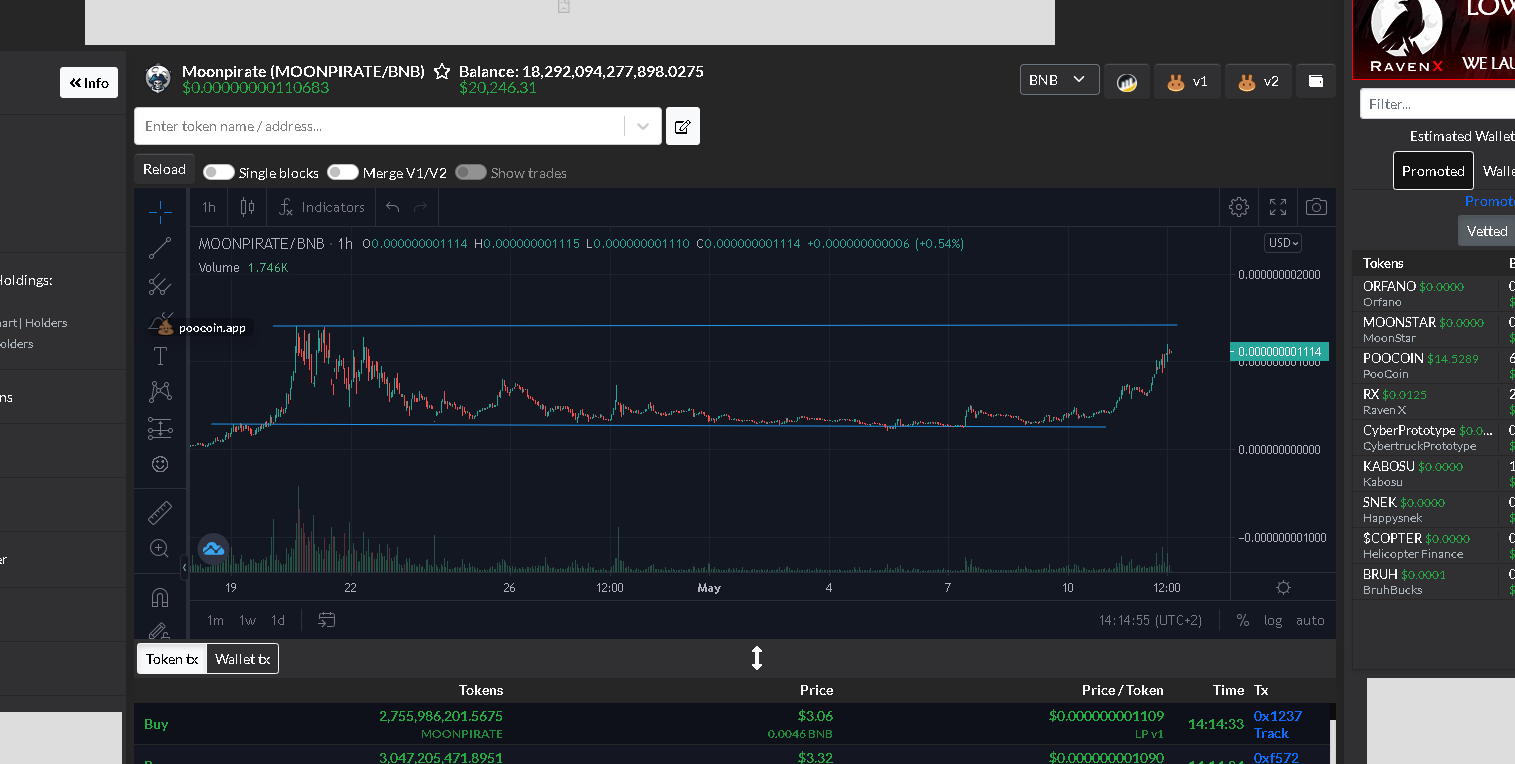Toggle auto scale on the chart
Viewport: 1515px width, 764px height.
1310,620
